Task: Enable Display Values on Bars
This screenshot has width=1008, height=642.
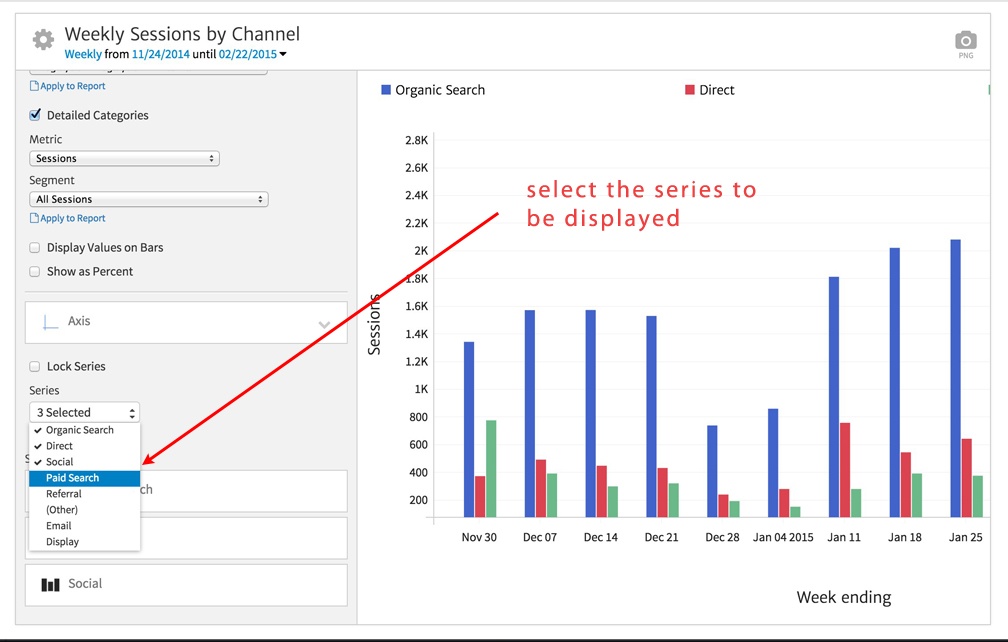Action: 36,248
